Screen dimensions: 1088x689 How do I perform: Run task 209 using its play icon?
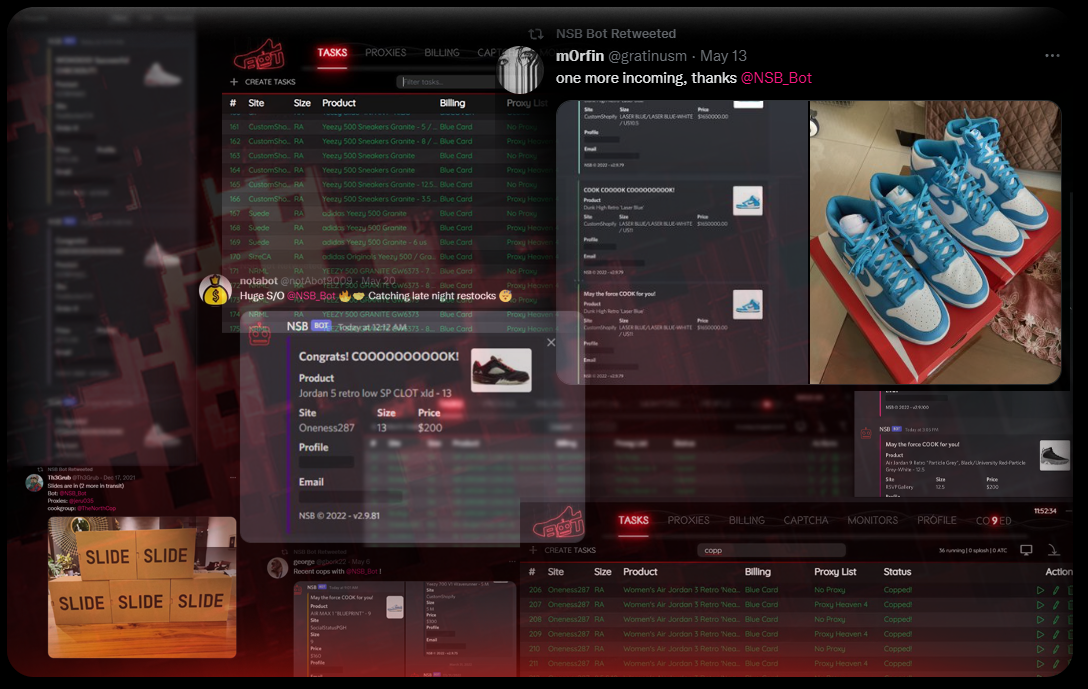[x=1040, y=634]
